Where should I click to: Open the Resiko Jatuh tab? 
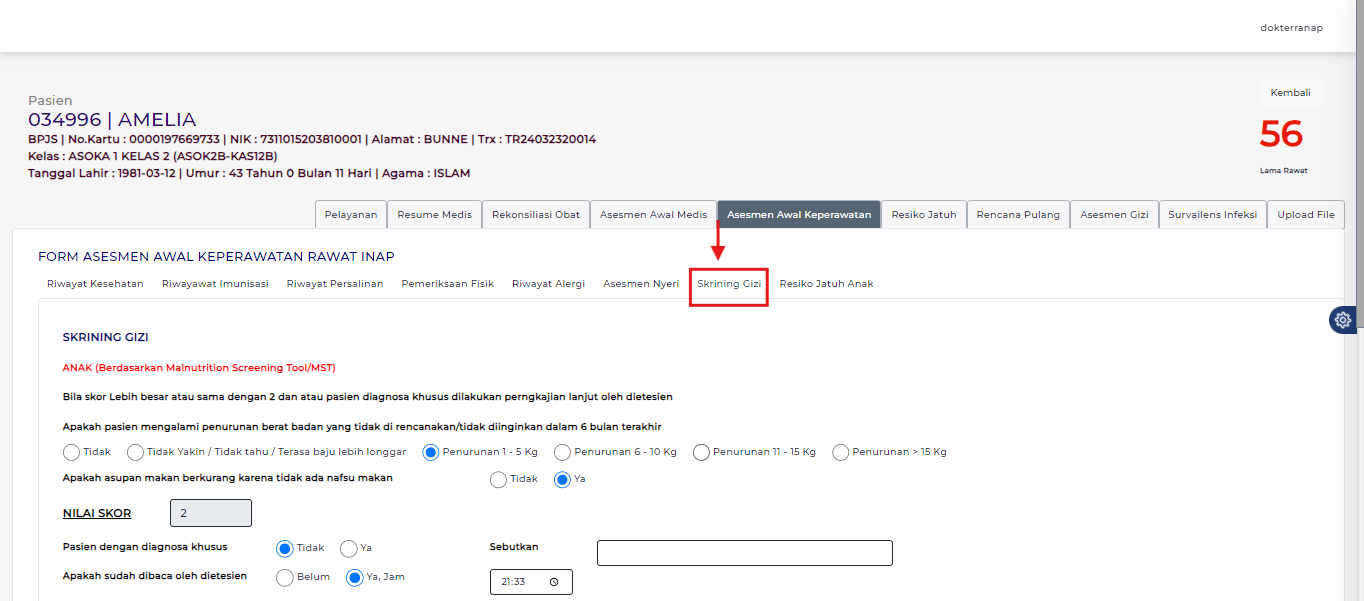(x=923, y=215)
